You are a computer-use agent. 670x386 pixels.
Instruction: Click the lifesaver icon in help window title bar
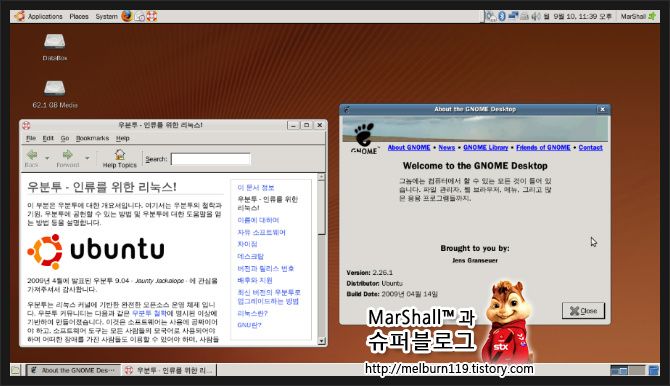coord(26,125)
